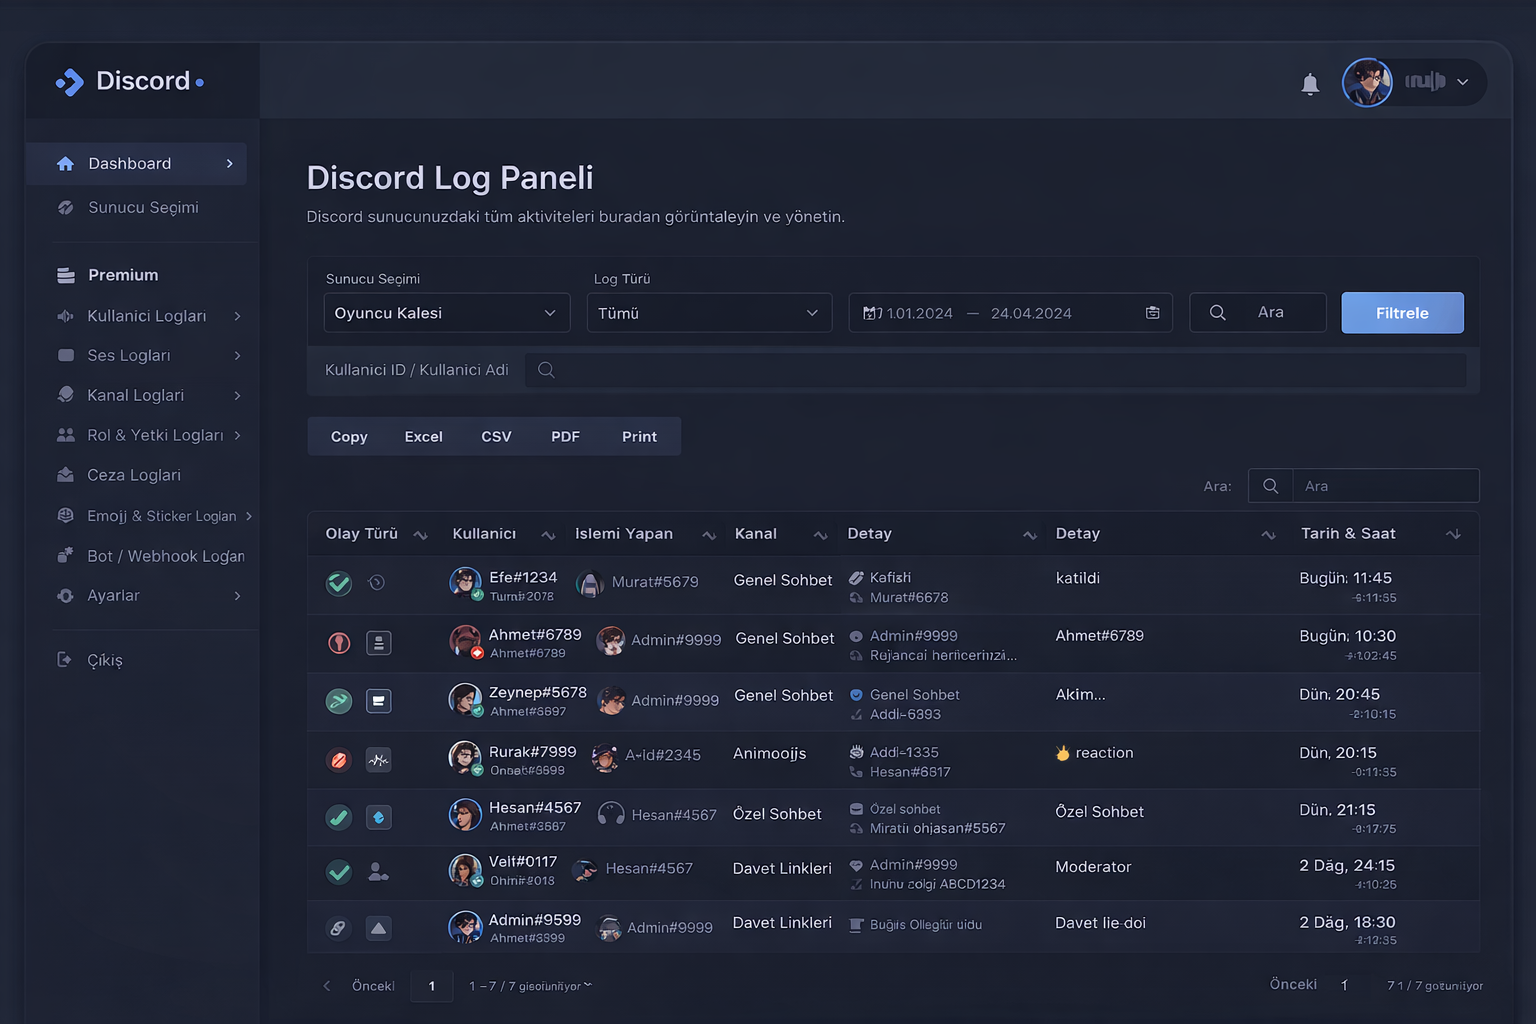Expand the user account menu chevron
Screen dimensions: 1536x1024
pyautogui.click(x=1462, y=82)
